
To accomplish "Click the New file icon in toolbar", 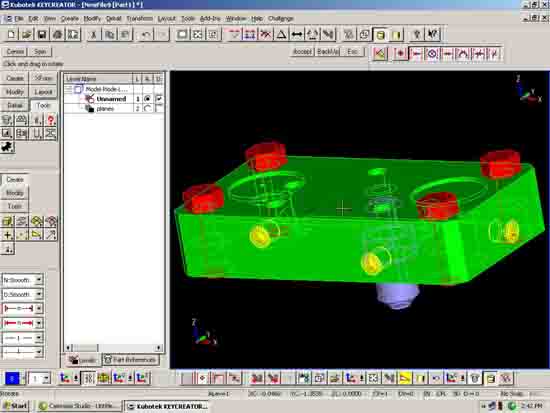I will point(11,34).
